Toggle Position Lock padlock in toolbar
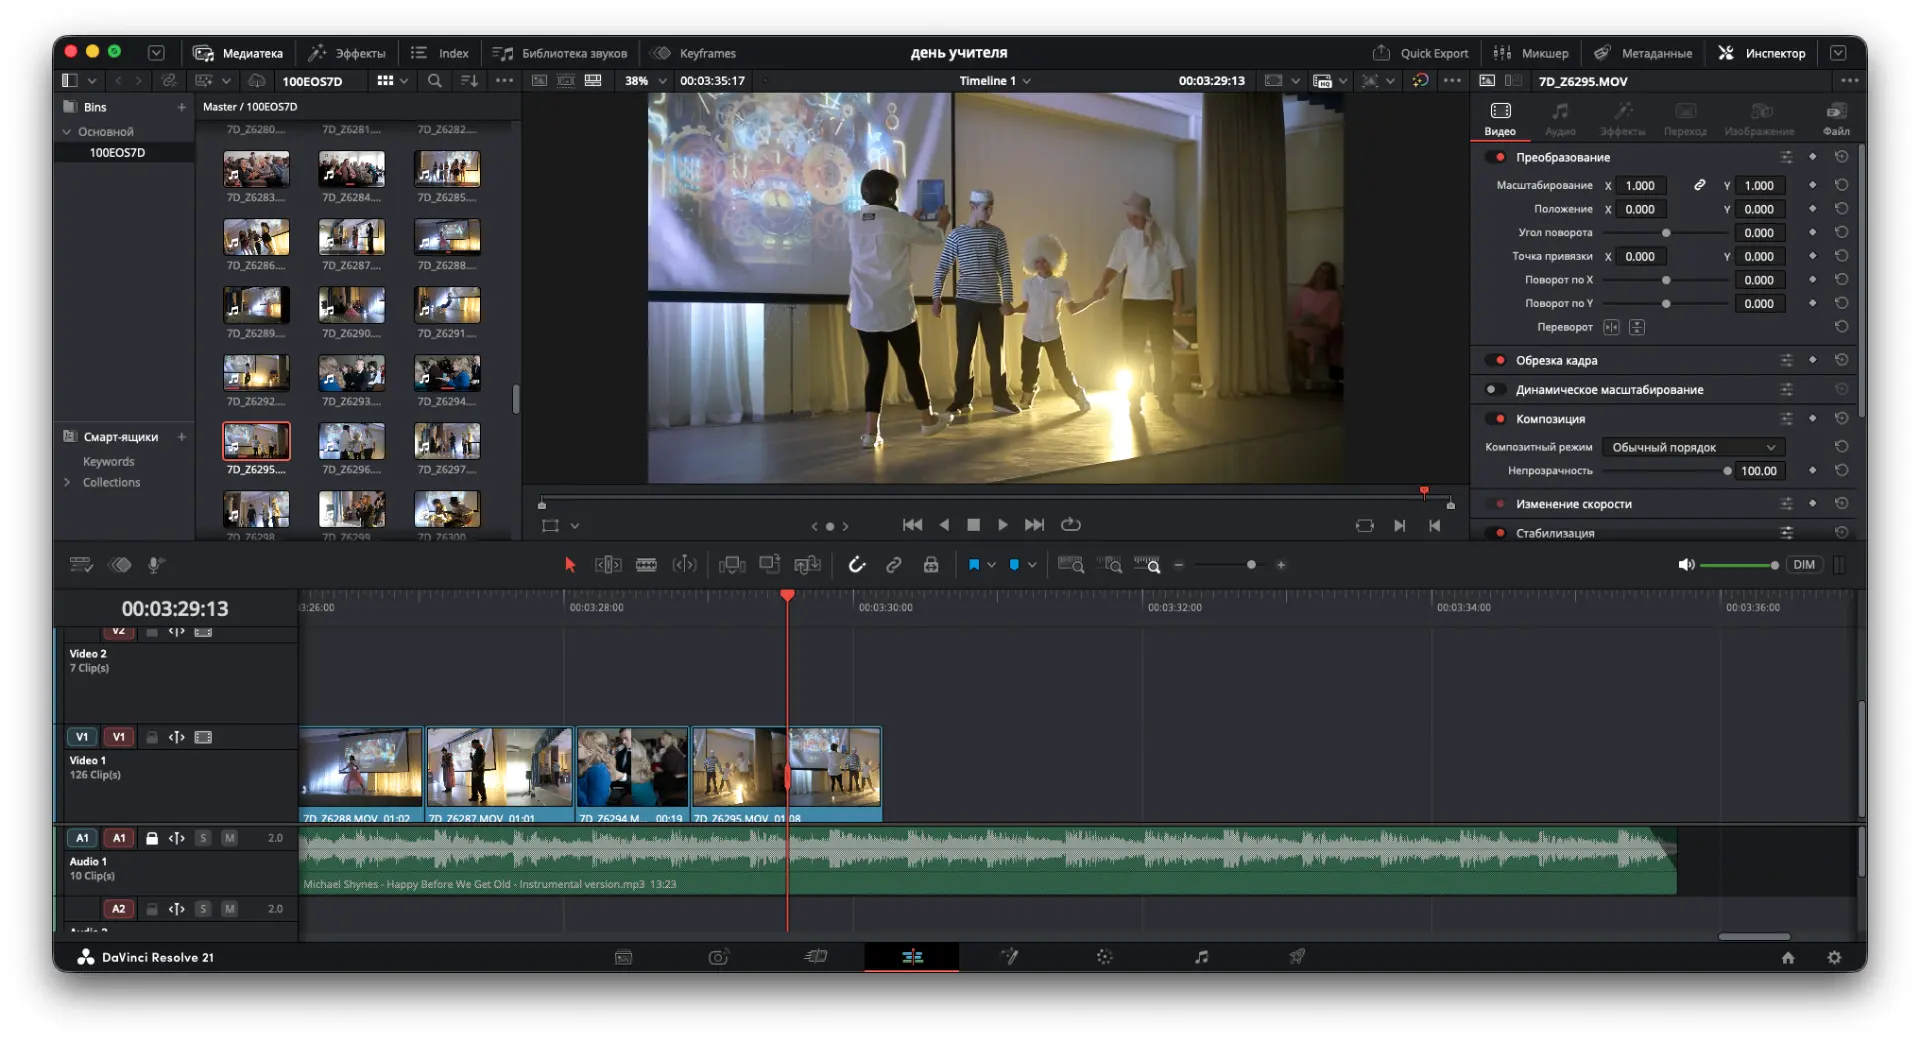This screenshot has height=1042, width=1920. click(x=931, y=565)
